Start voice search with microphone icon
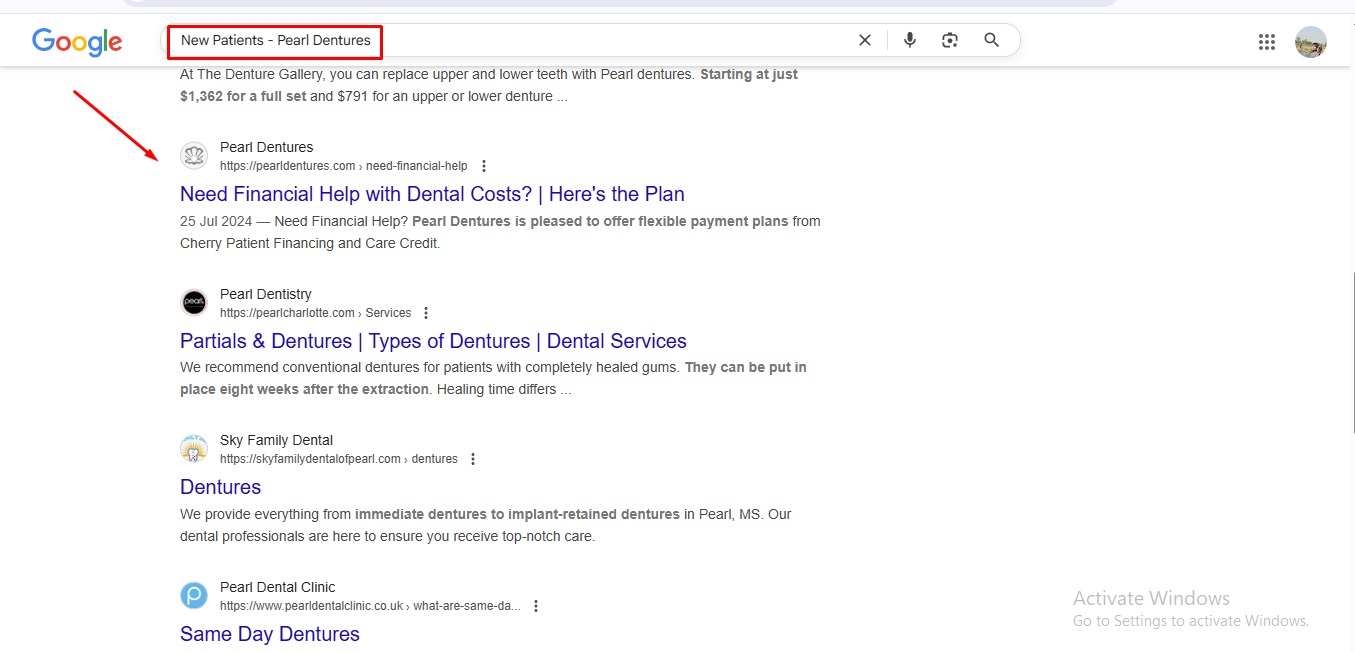Viewport: 1355px width, 653px height. pos(909,40)
